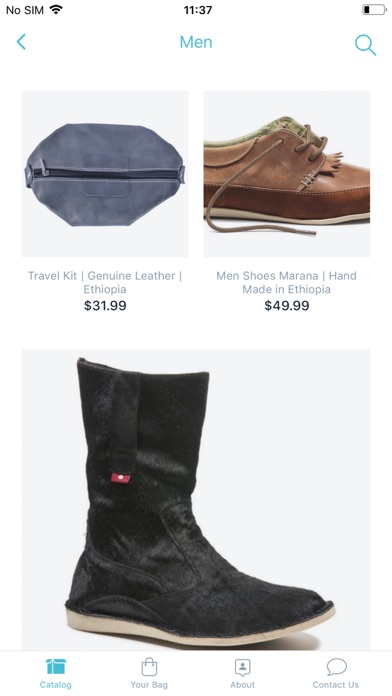The height and width of the screenshot is (696, 392).
Task: Go to Contact Us tab label
Action: pyautogui.click(x=336, y=684)
